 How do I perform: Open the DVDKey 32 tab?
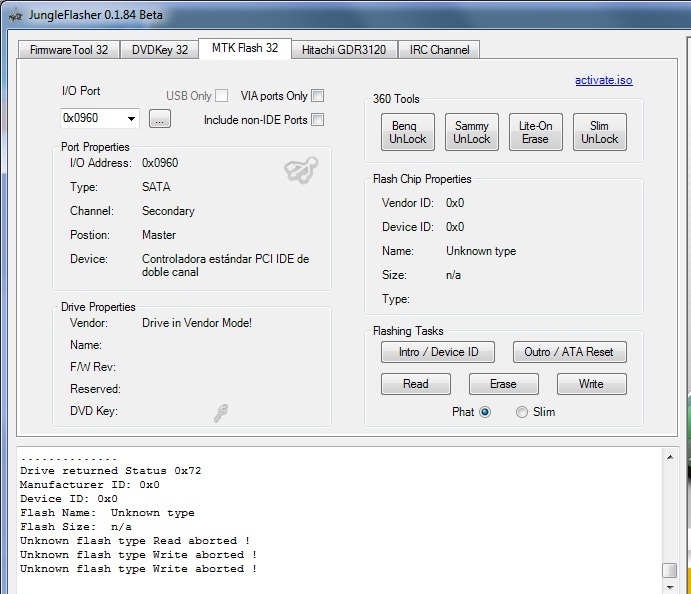pos(160,49)
